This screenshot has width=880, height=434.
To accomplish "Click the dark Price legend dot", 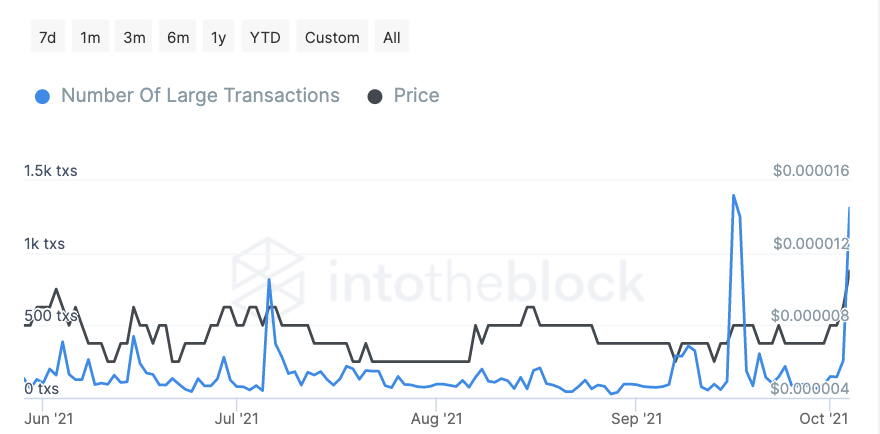I will [x=375, y=97].
